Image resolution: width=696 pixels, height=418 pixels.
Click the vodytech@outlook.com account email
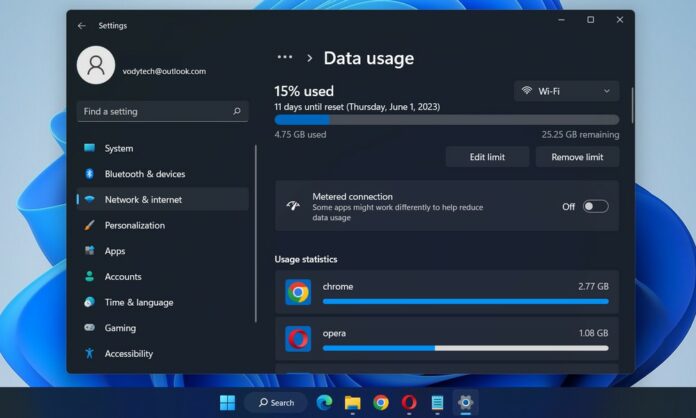pos(164,71)
